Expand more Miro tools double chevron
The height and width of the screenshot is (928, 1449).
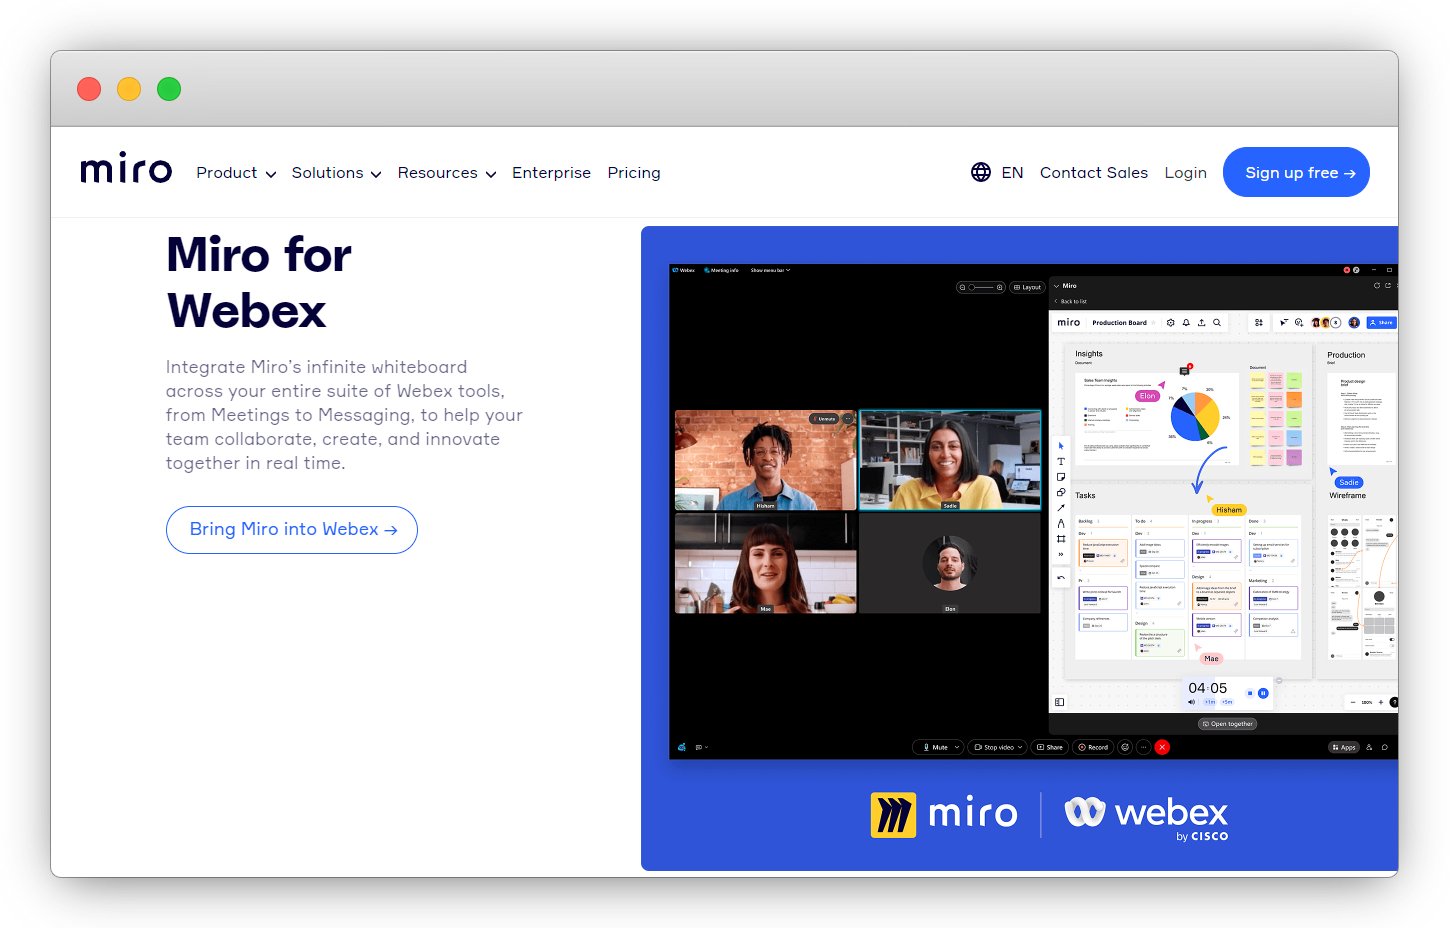1061,554
